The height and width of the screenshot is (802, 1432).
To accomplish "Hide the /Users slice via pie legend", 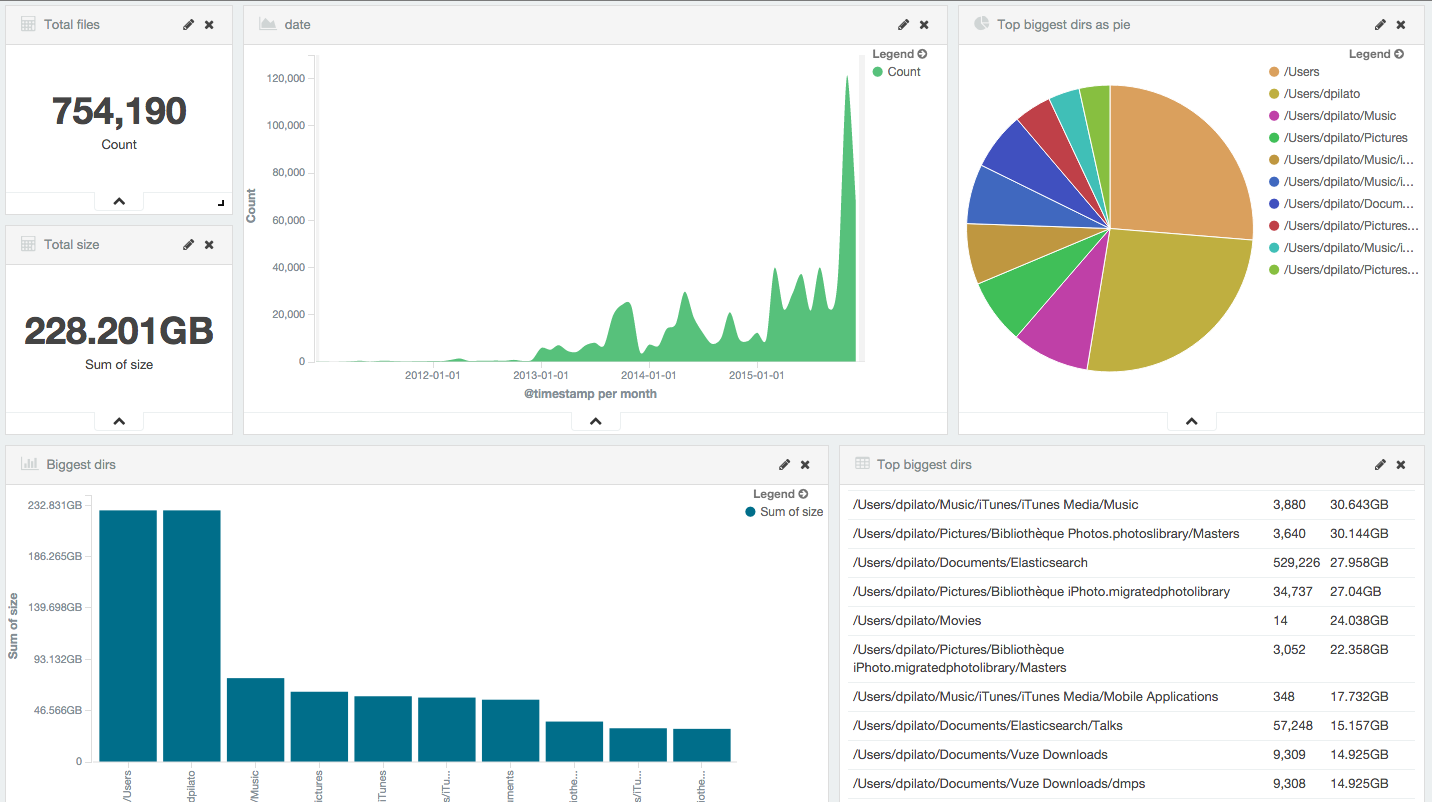I will pyautogui.click(x=1300, y=71).
